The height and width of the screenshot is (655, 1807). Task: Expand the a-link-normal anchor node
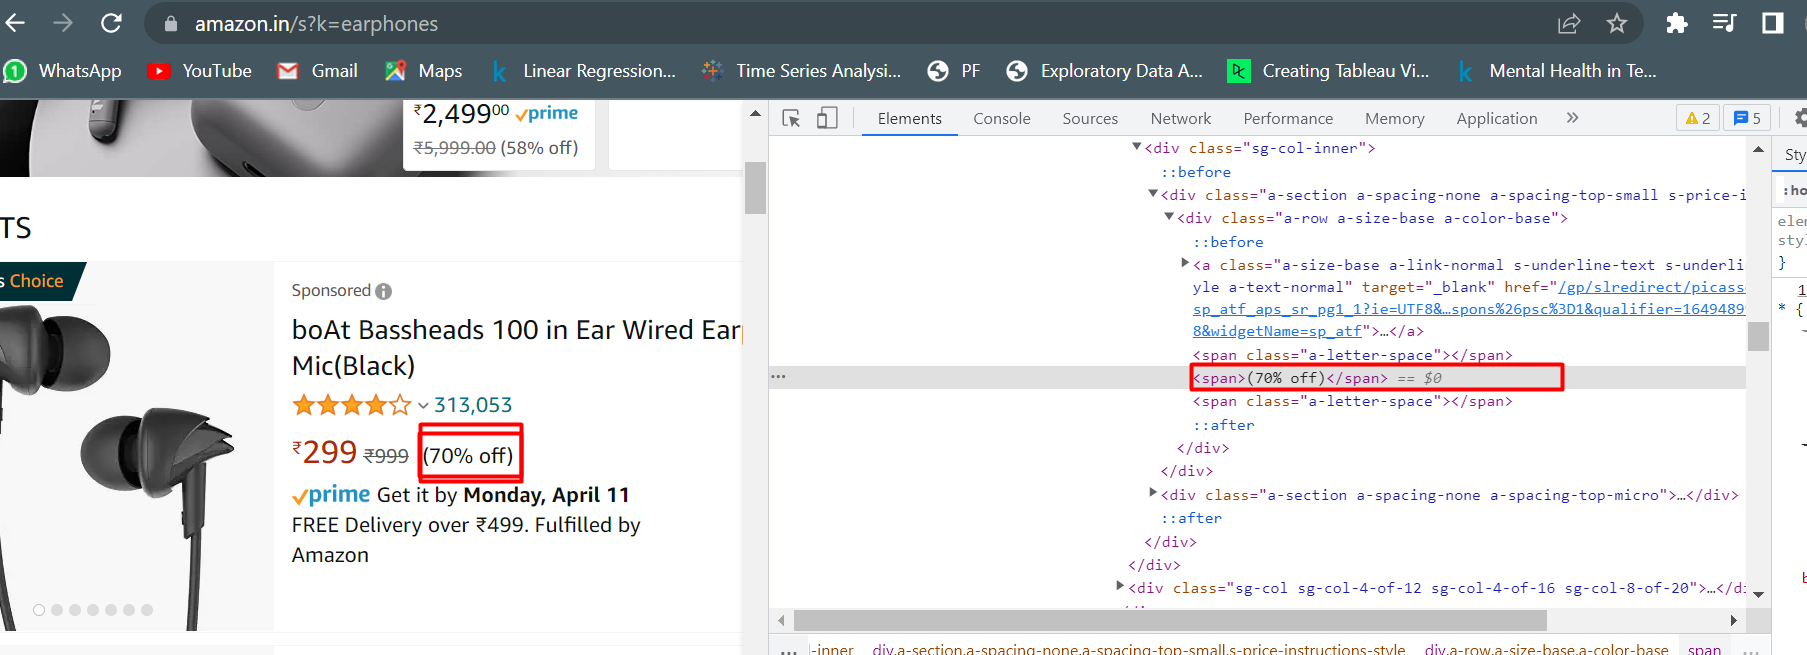pyautogui.click(x=1184, y=263)
